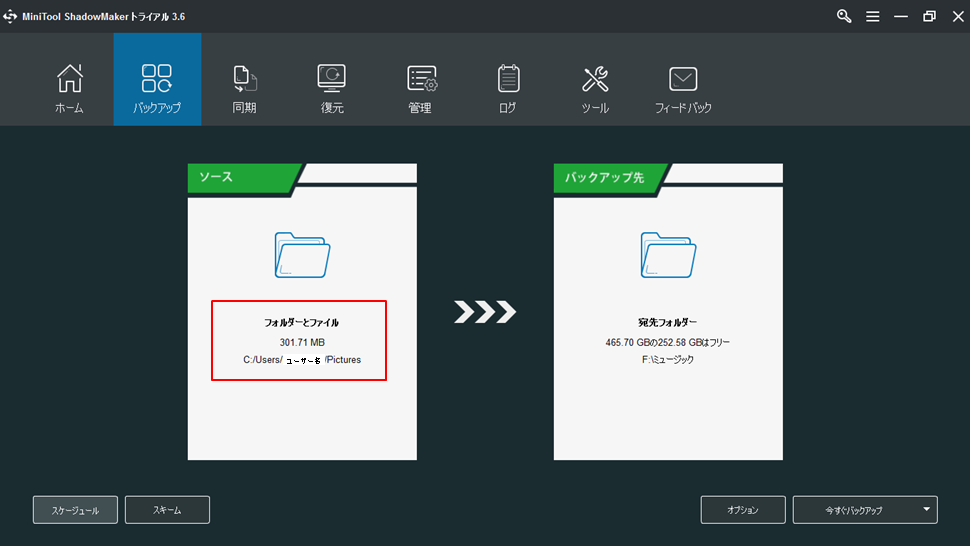Click the MiniTool ShadowMaker logo icon
The image size is (970, 546).
click(x=10, y=17)
